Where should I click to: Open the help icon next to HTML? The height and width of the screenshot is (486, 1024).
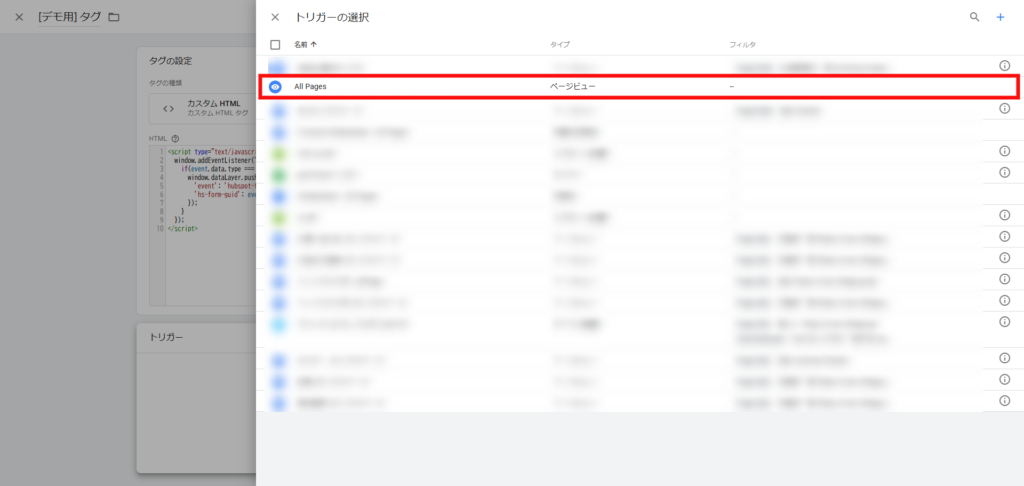[x=175, y=139]
